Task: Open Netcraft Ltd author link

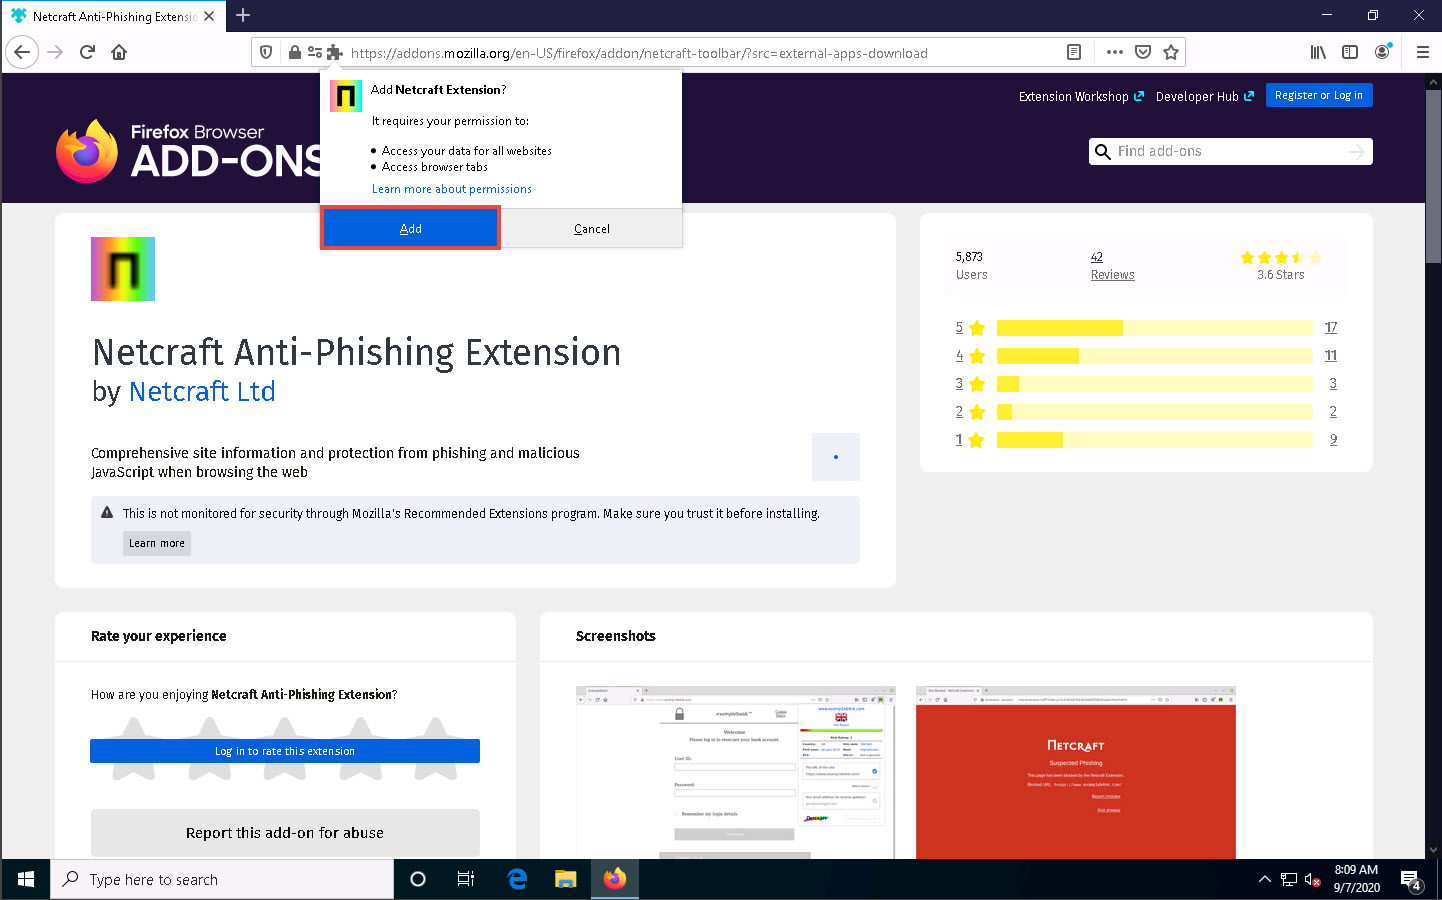Action: pos(202,392)
